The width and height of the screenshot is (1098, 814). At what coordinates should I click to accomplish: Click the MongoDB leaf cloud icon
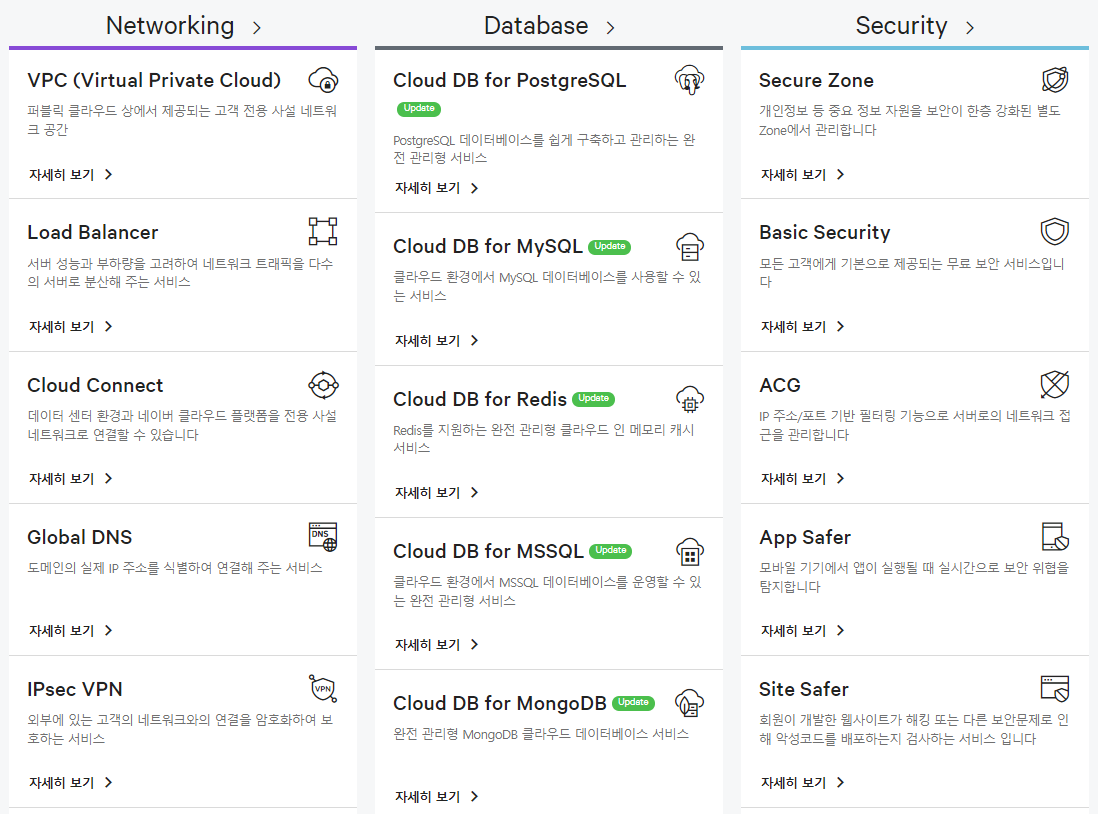[x=690, y=703]
